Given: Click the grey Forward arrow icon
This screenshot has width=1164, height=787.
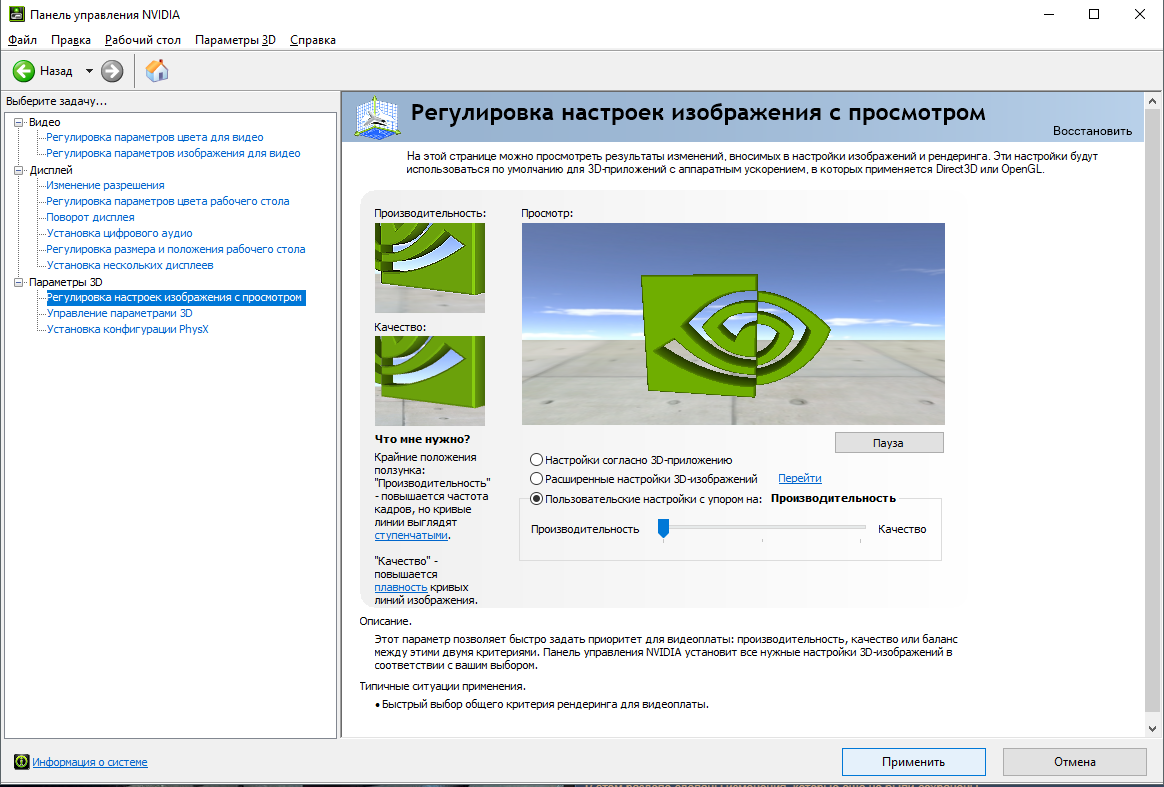Looking at the screenshot, I should (x=112, y=71).
